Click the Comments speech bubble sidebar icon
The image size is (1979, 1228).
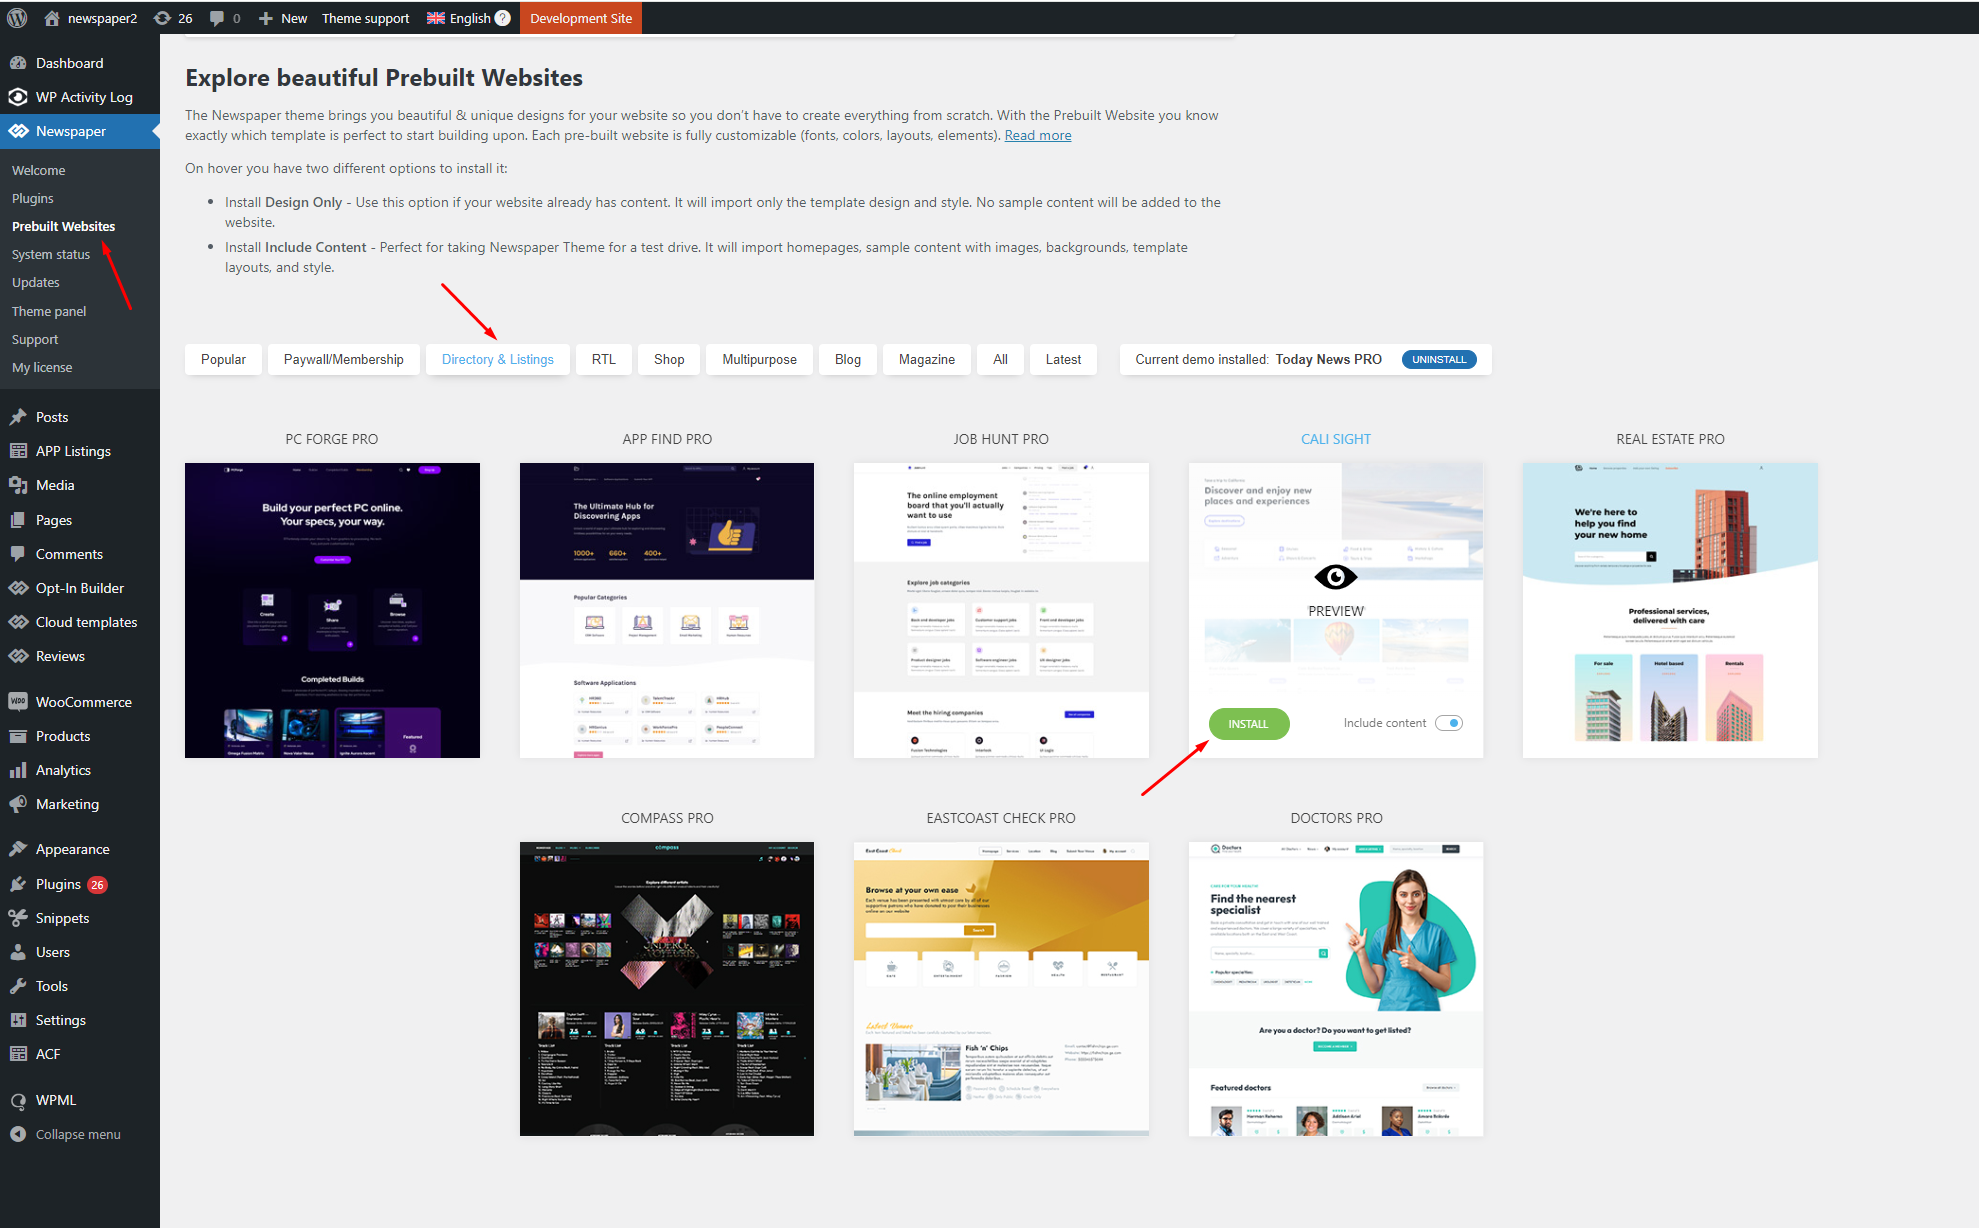tap(18, 554)
